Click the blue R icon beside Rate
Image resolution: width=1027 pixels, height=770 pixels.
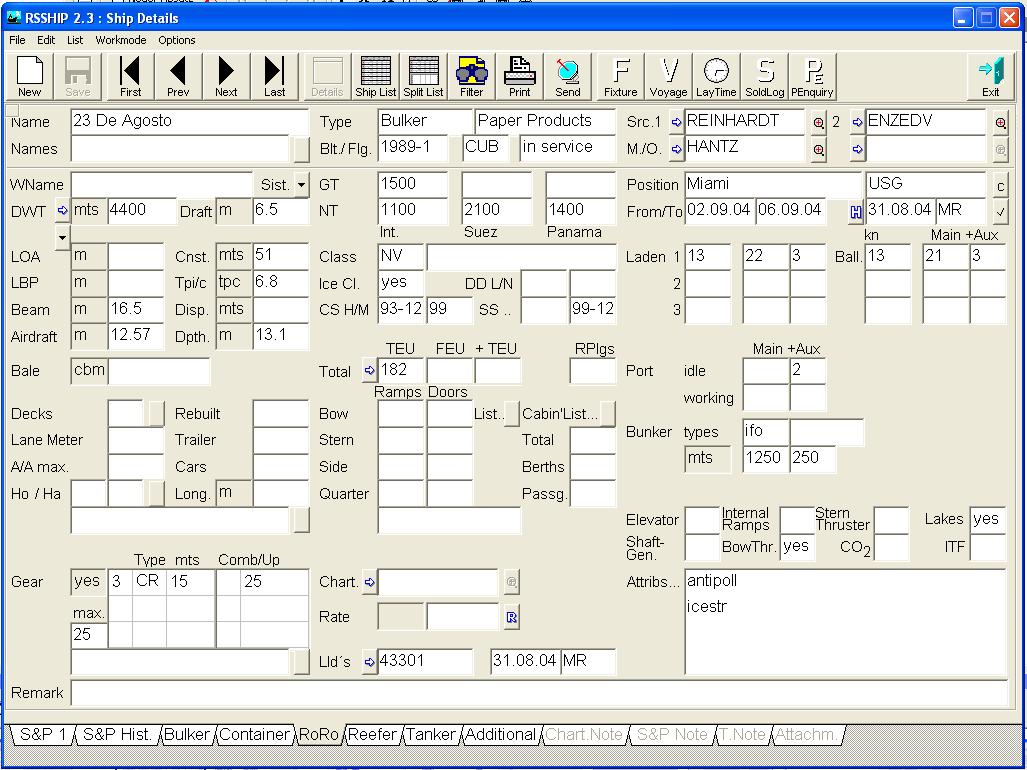[x=512, y=617]
